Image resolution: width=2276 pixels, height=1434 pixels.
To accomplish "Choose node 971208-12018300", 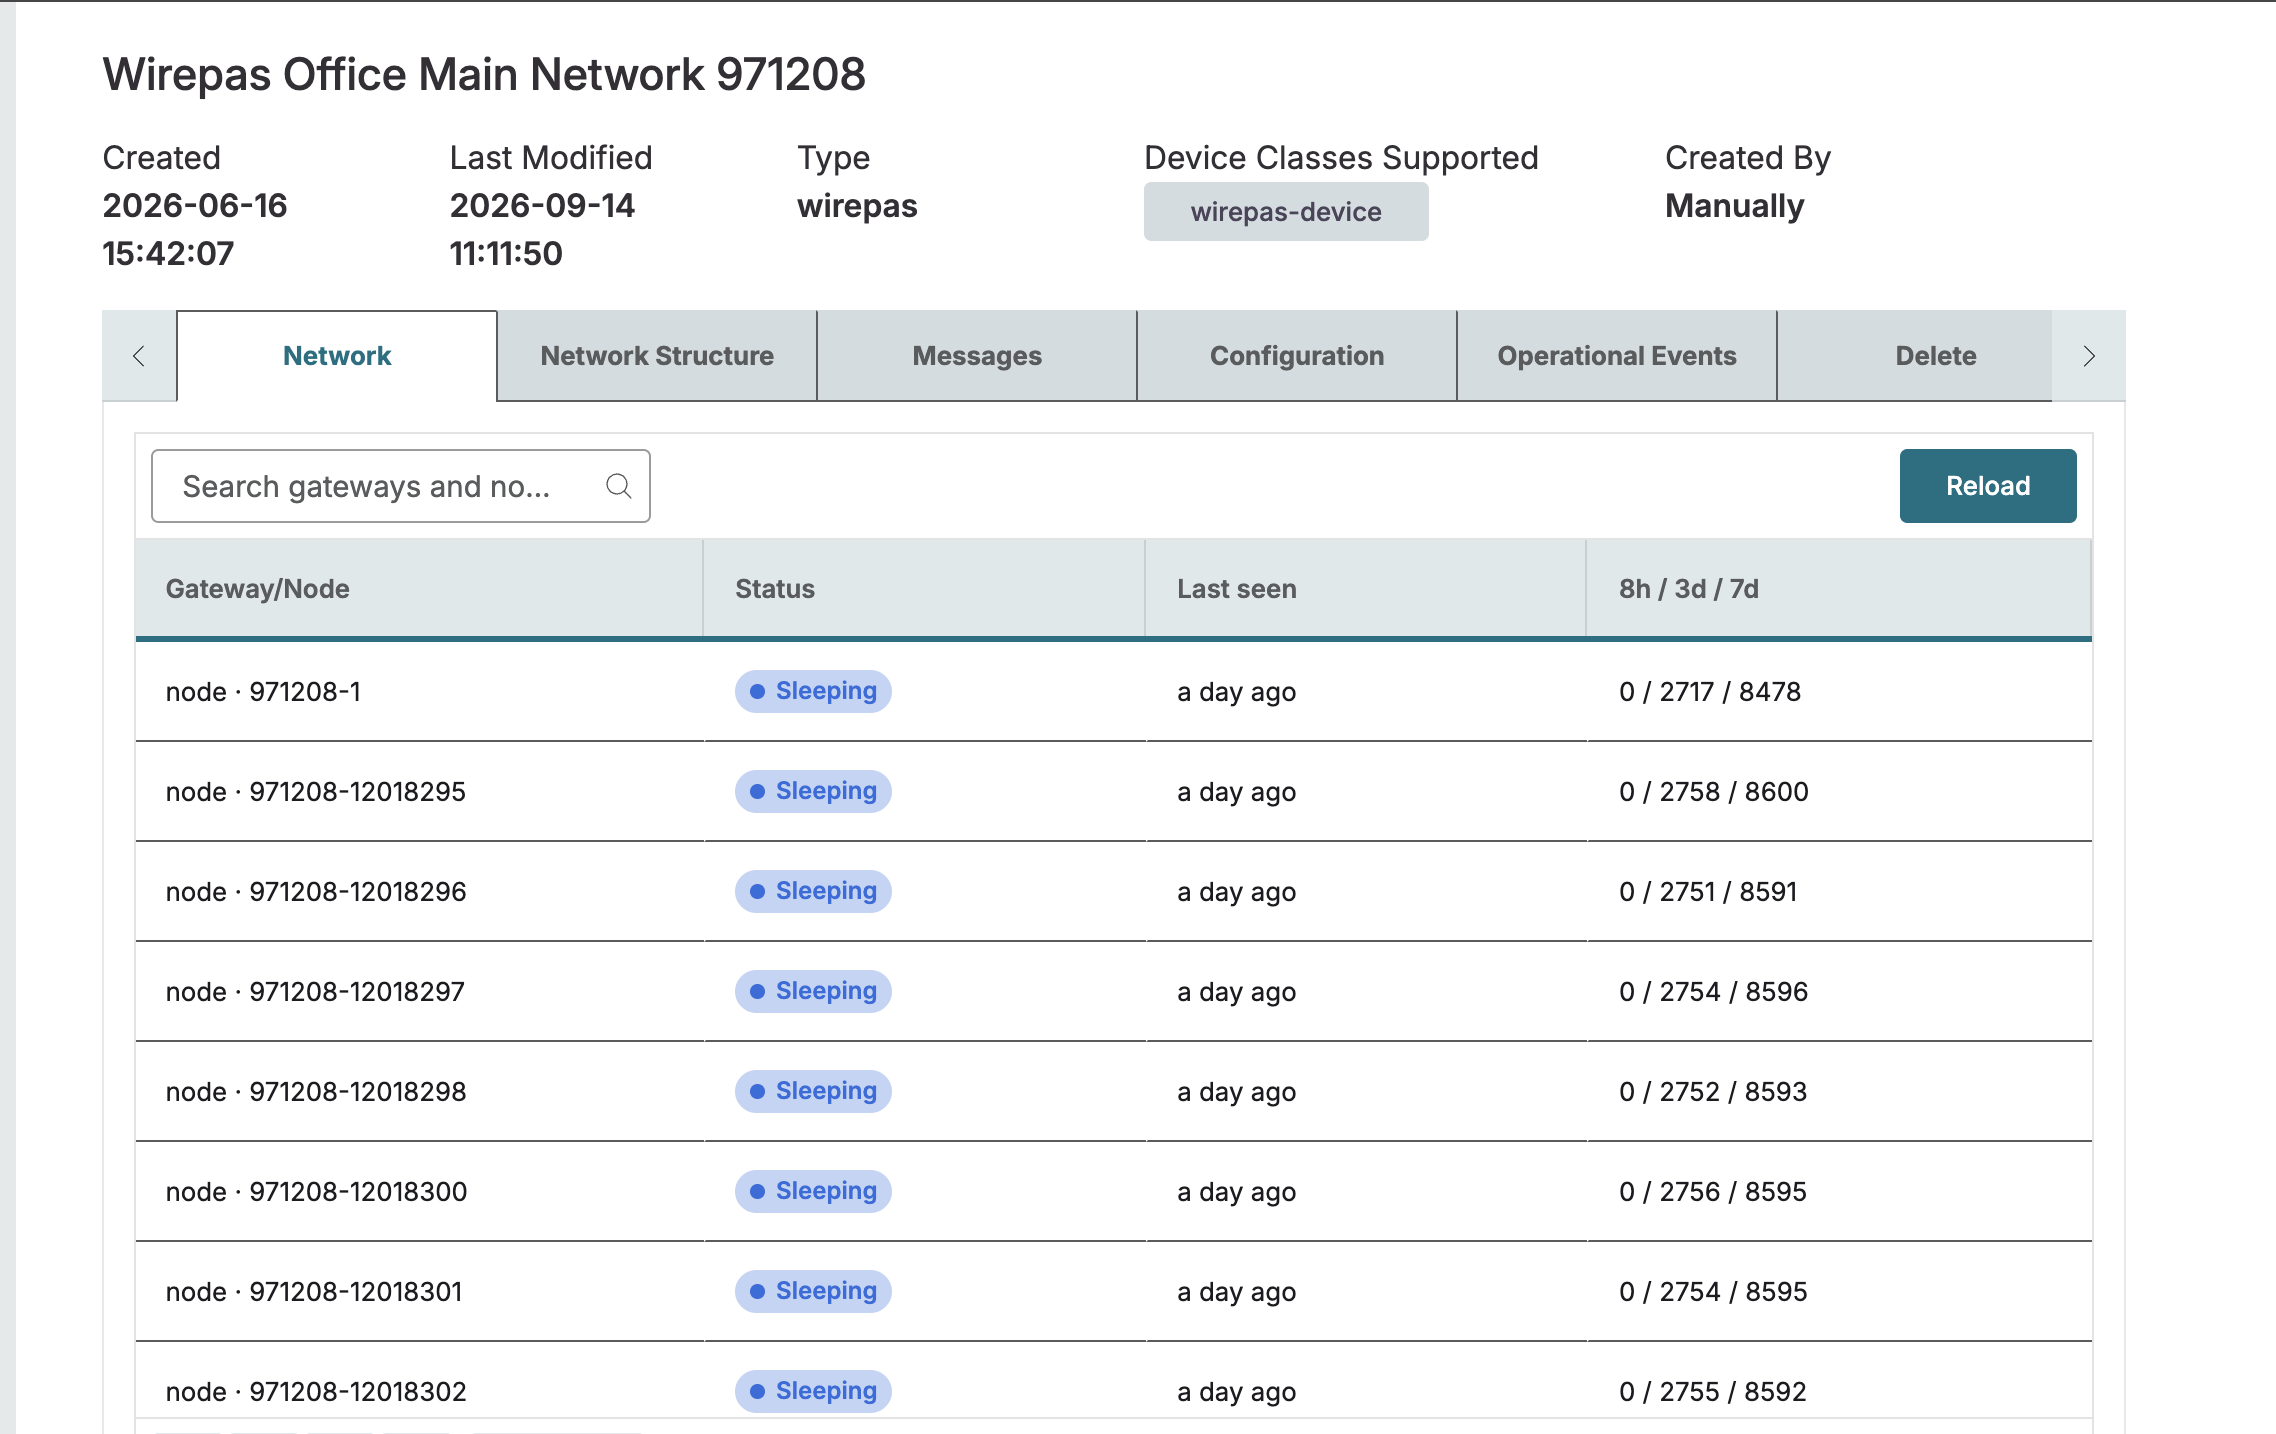I will point(1114,1192).
